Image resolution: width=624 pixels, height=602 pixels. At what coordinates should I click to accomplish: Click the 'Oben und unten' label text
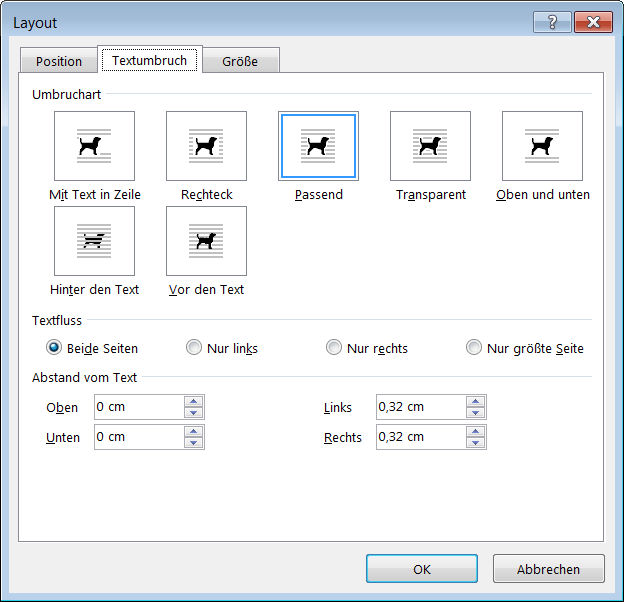coord(543,195)
